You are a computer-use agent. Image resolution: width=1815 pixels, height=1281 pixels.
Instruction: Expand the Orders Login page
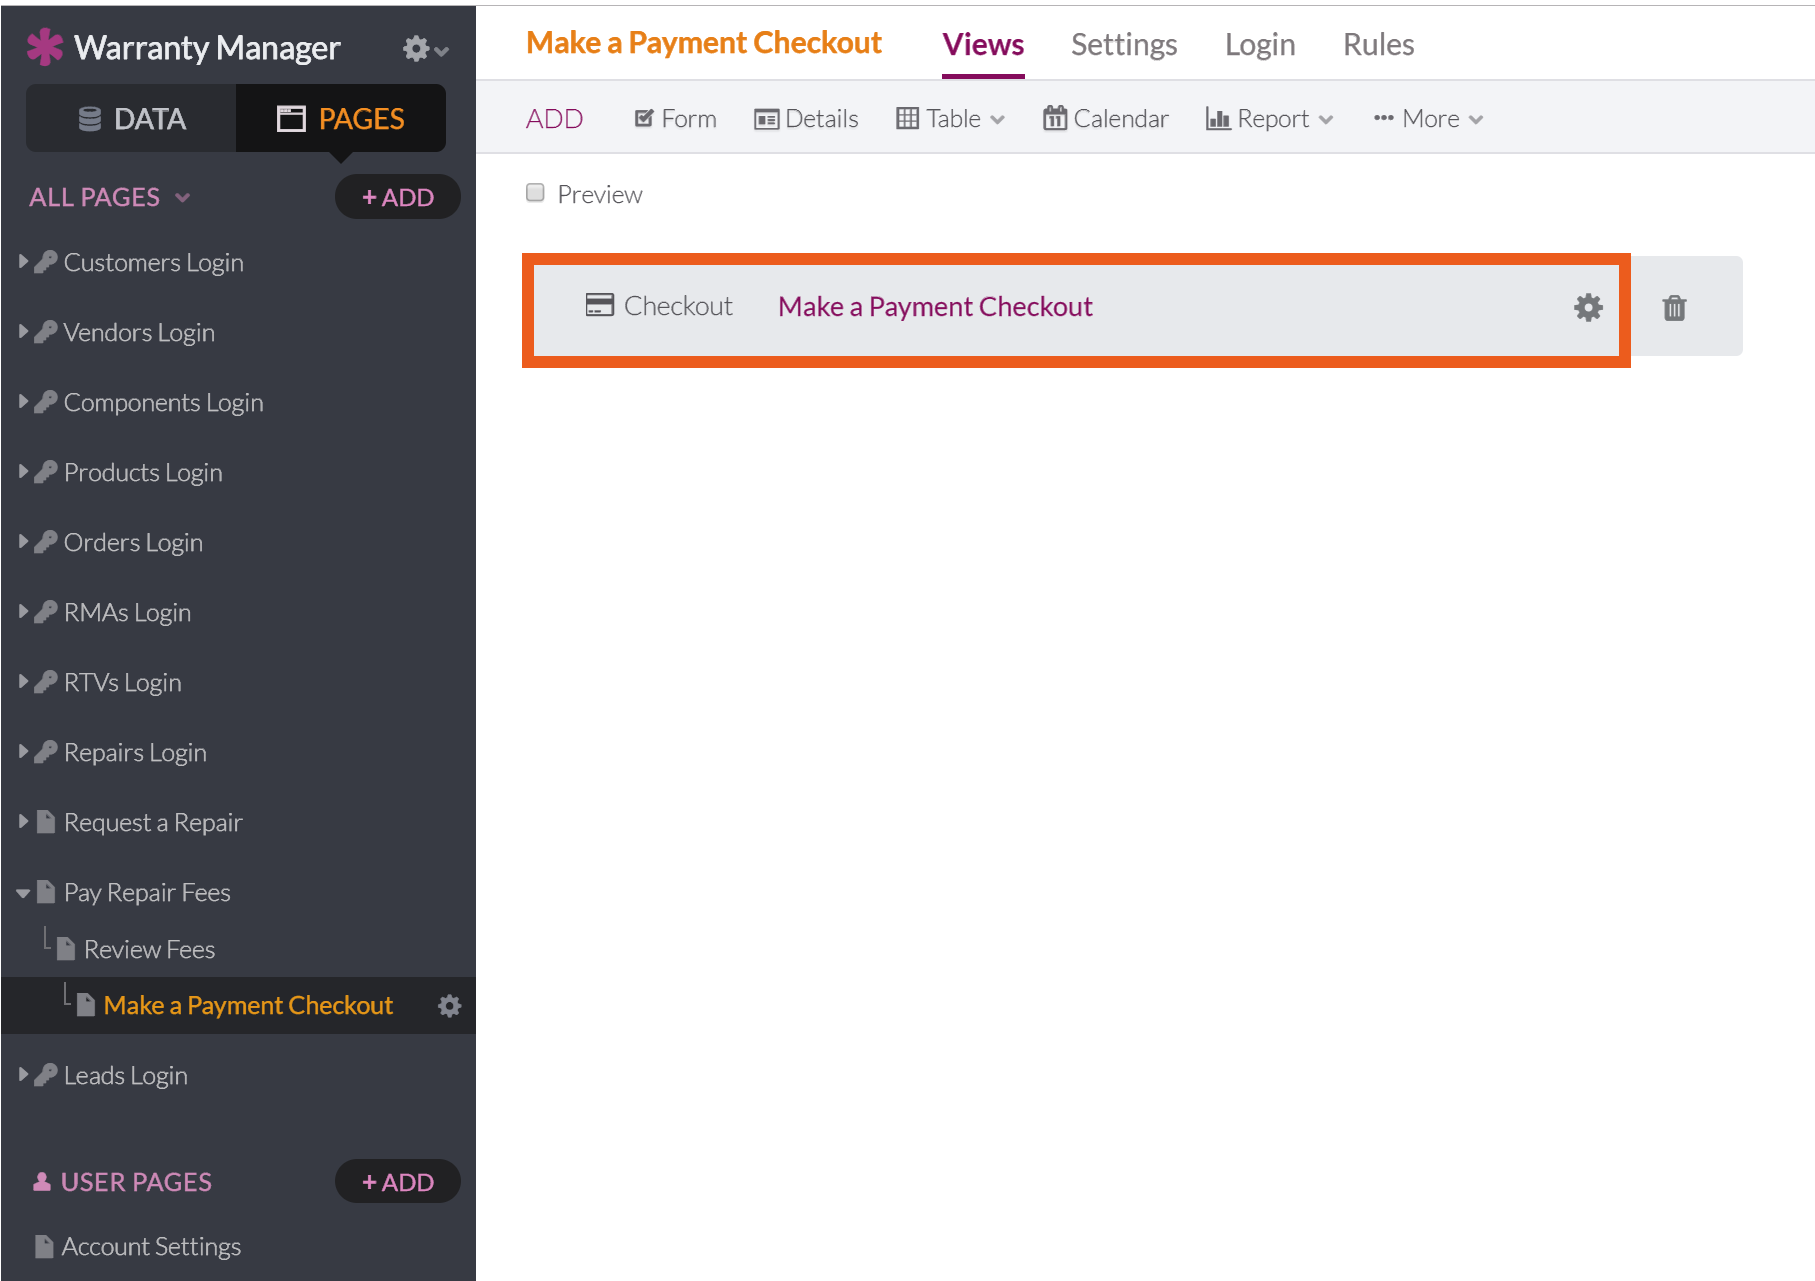23,542
